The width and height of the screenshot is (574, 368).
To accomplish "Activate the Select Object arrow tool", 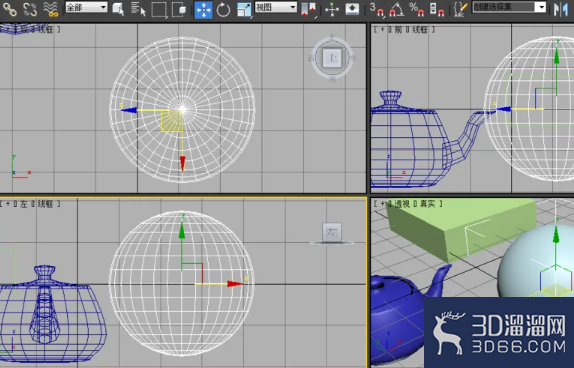I will click(118, 9).
